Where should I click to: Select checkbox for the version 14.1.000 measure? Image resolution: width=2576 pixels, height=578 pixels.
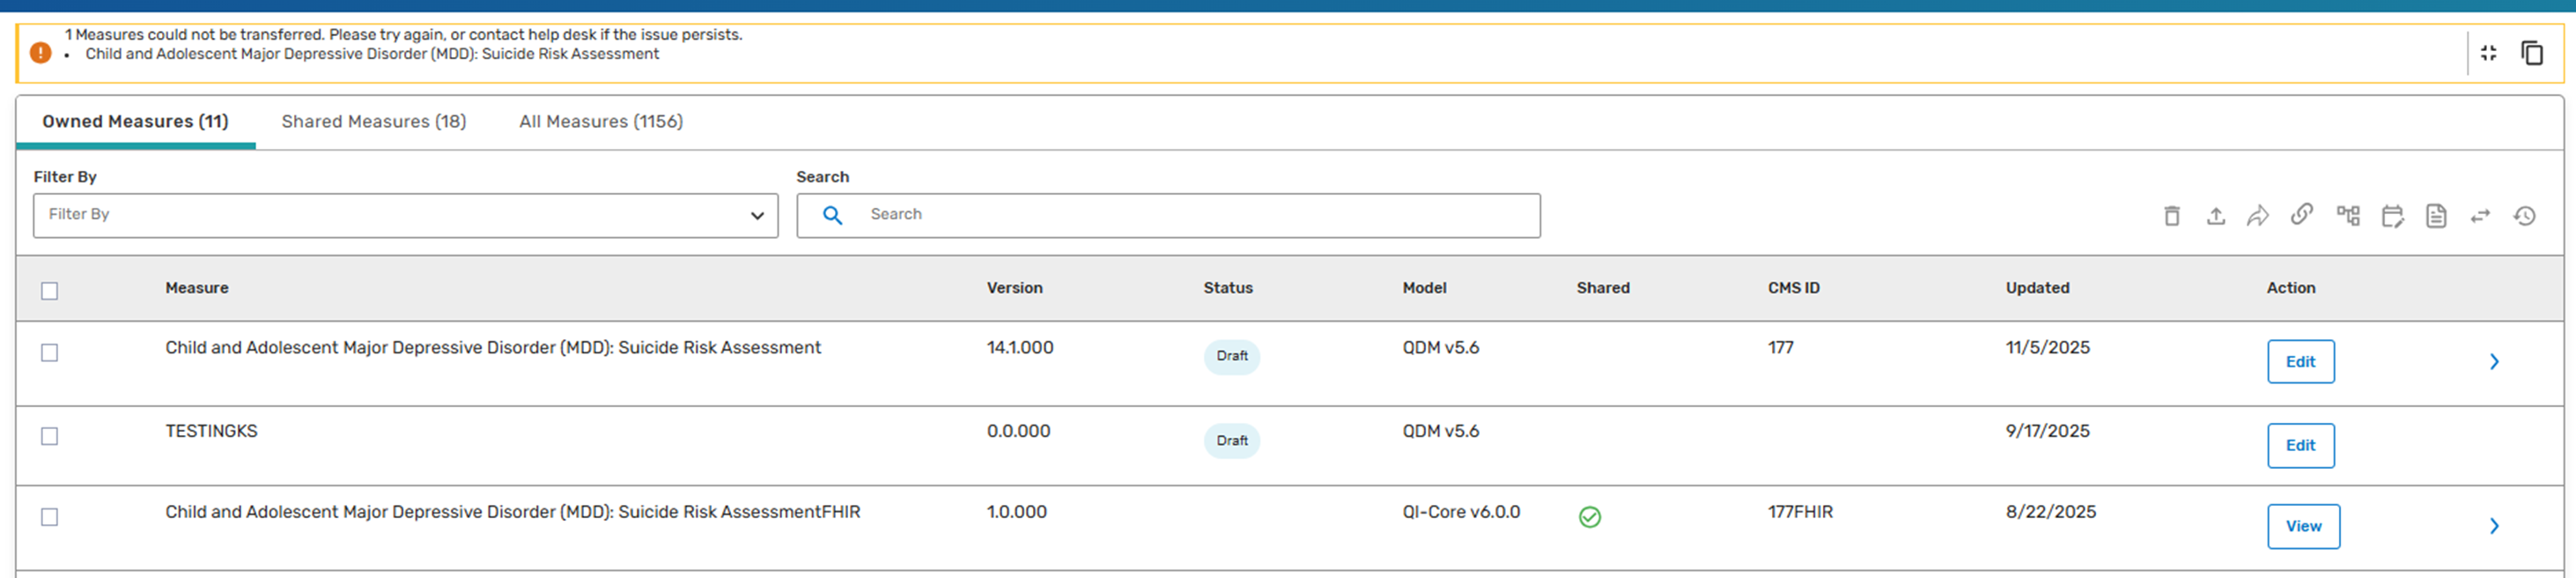(x=50, y=353)
